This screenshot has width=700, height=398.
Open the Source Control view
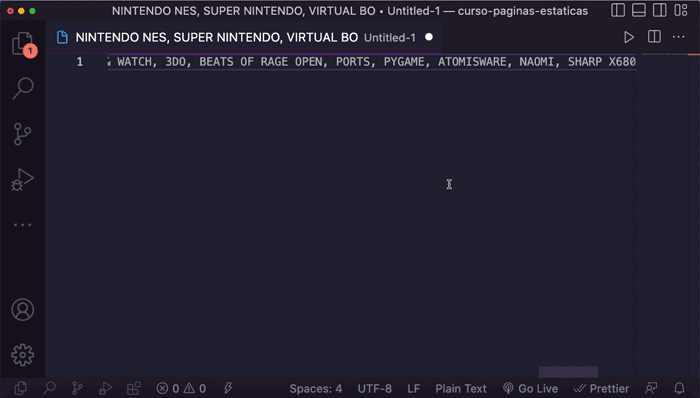(x=23, y=134)
